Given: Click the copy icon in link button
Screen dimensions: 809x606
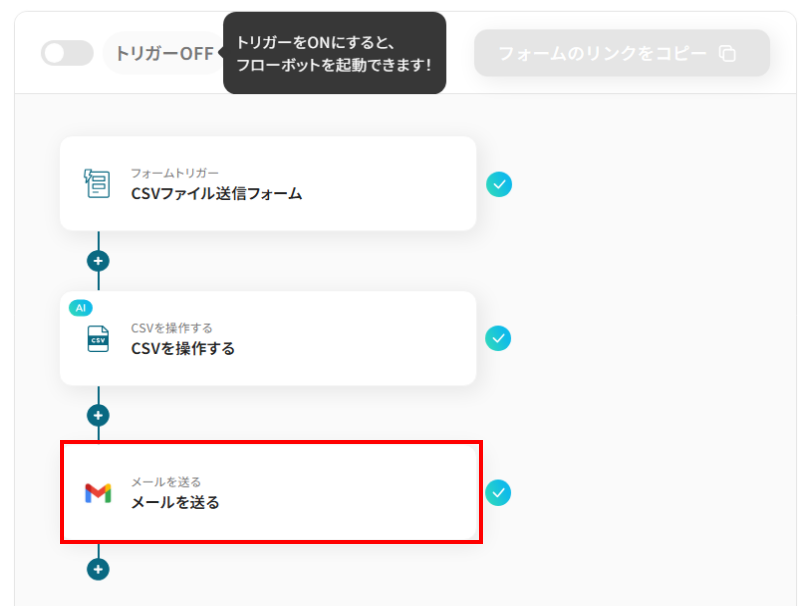Looking at the screenshot, I should pos(727,53).
